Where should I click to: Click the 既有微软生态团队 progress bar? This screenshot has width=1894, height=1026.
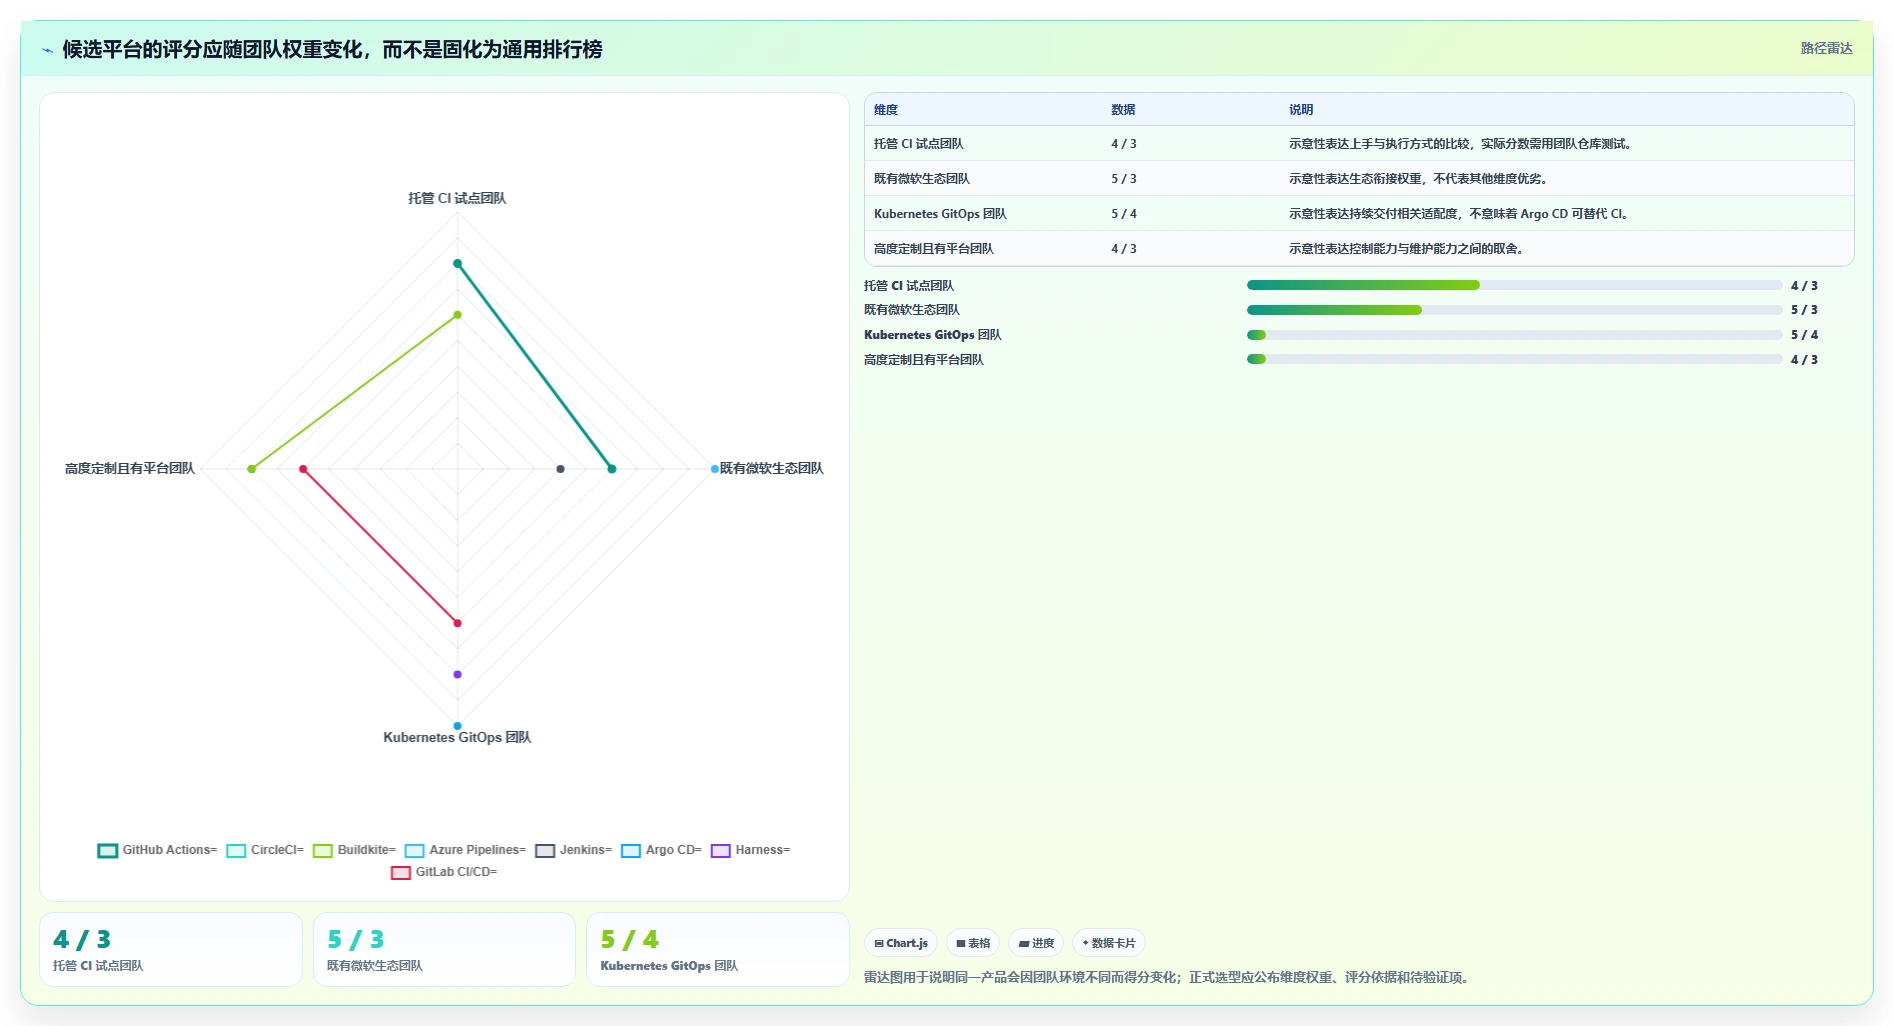[1514, 310]
